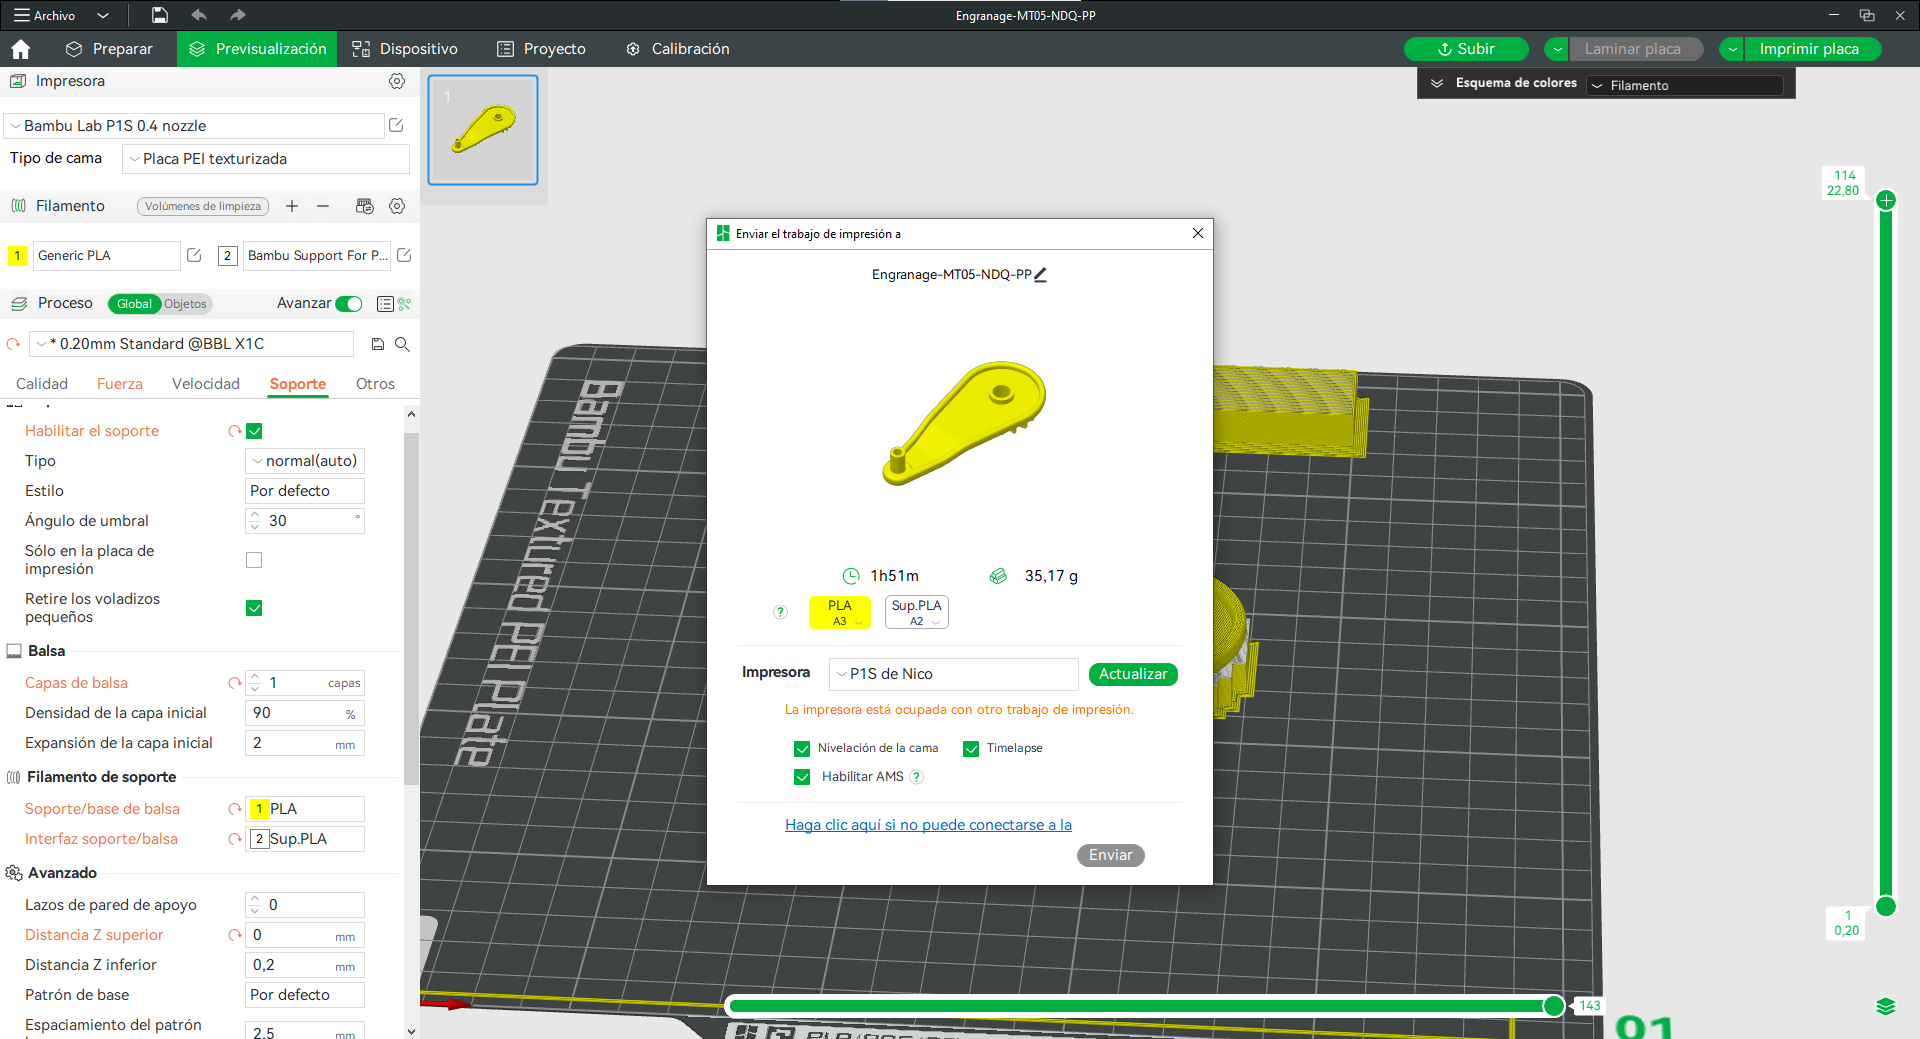Screen dimensions: 1920x1039
Task: Reset Distancia Z superior value
Action: (x=234, y=935)
